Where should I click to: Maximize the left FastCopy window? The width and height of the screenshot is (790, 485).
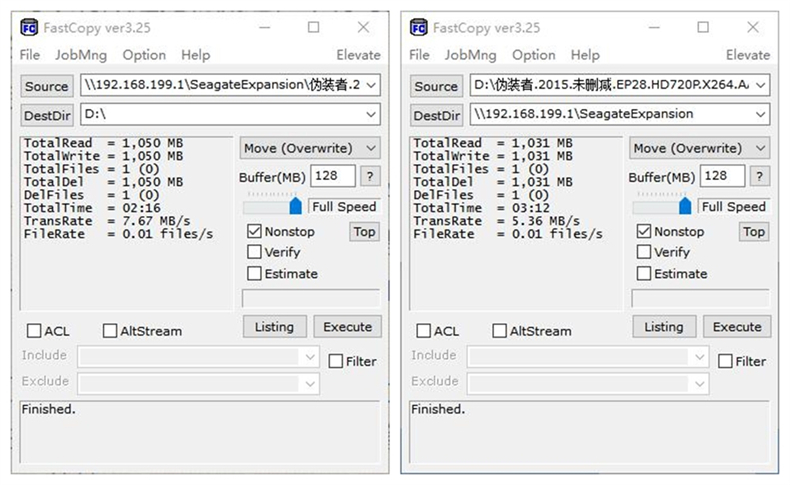(313, 27)
